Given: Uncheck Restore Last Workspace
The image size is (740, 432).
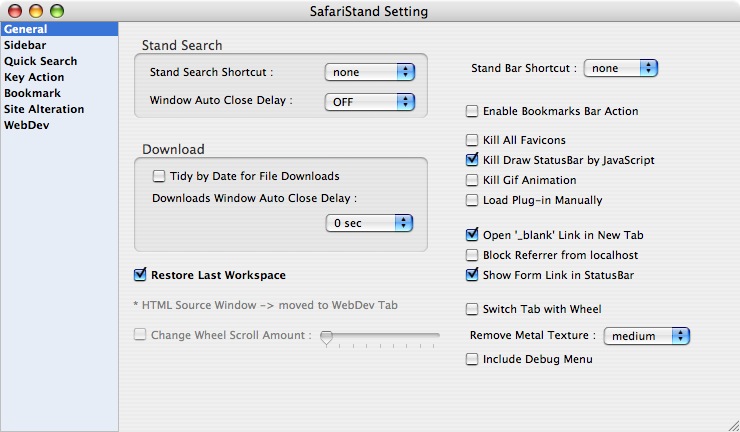Looking at the screenshot, I should pyautogui.click(x=140, y=275).
